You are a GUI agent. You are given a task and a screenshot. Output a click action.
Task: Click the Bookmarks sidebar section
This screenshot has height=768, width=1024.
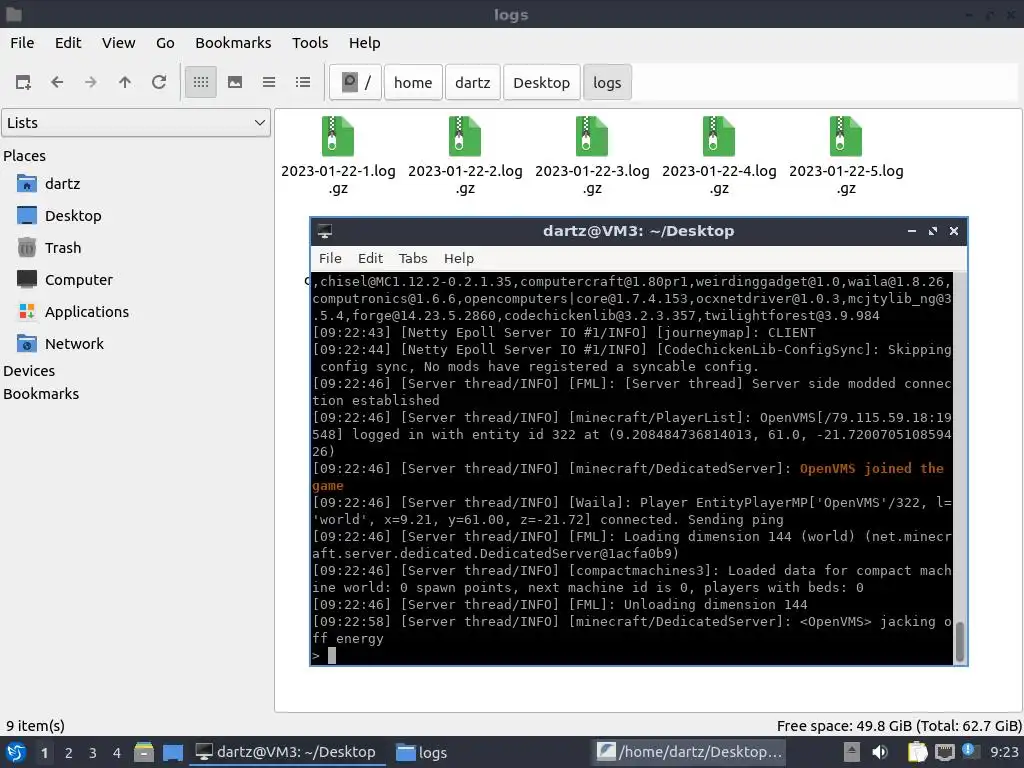point(41,394)
